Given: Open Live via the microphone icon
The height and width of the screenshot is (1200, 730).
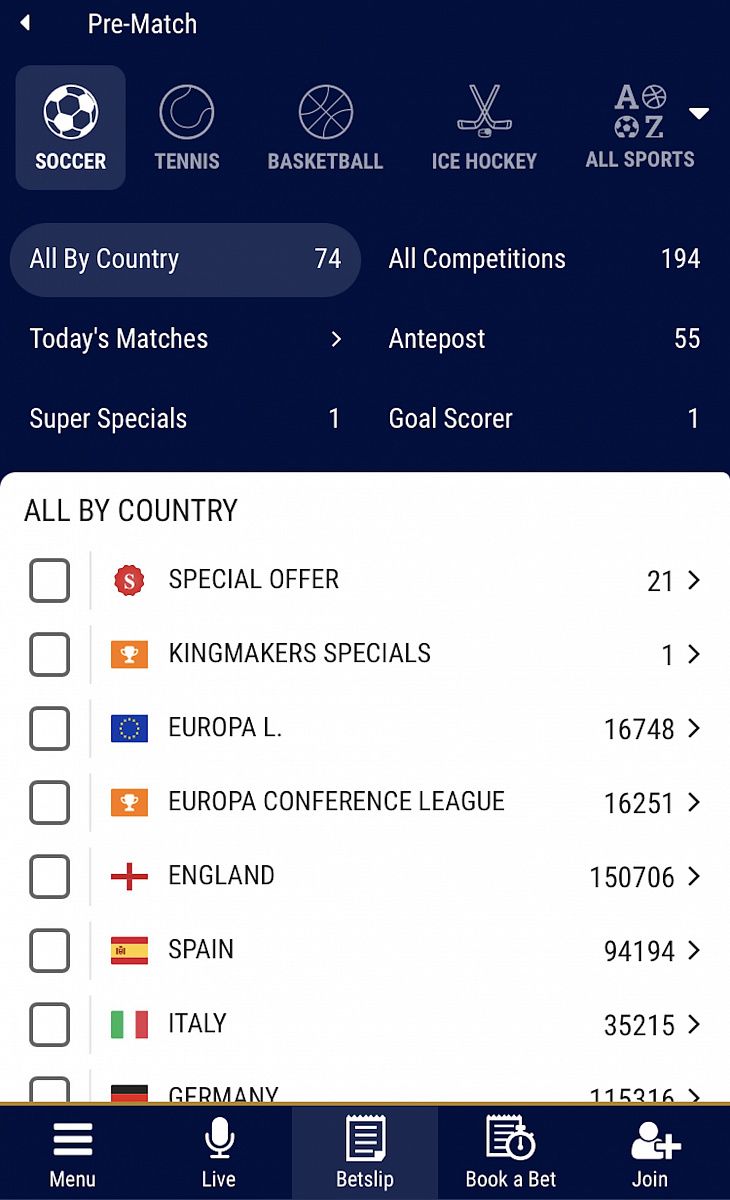Looking at the screenshot, I should (218, 1141).
